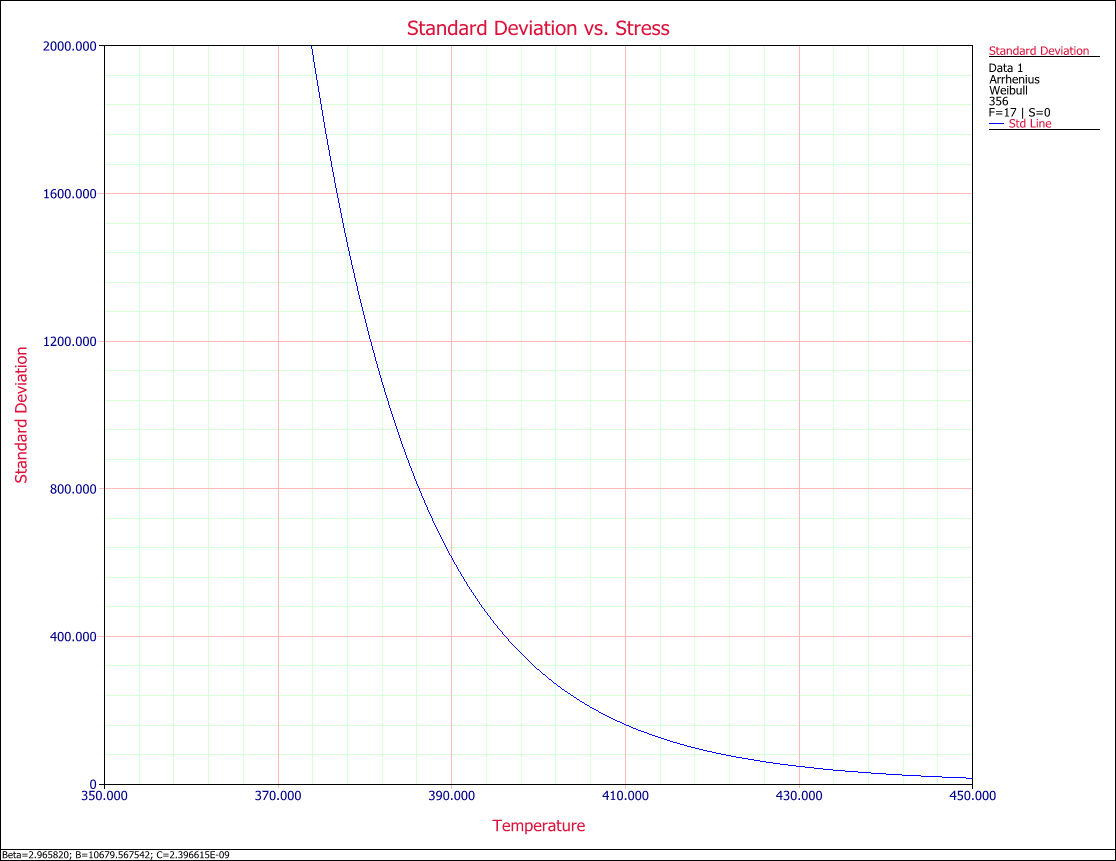Click the "Temperature" x-axis label
The image size is (1116, 861).
click(538, 826)
